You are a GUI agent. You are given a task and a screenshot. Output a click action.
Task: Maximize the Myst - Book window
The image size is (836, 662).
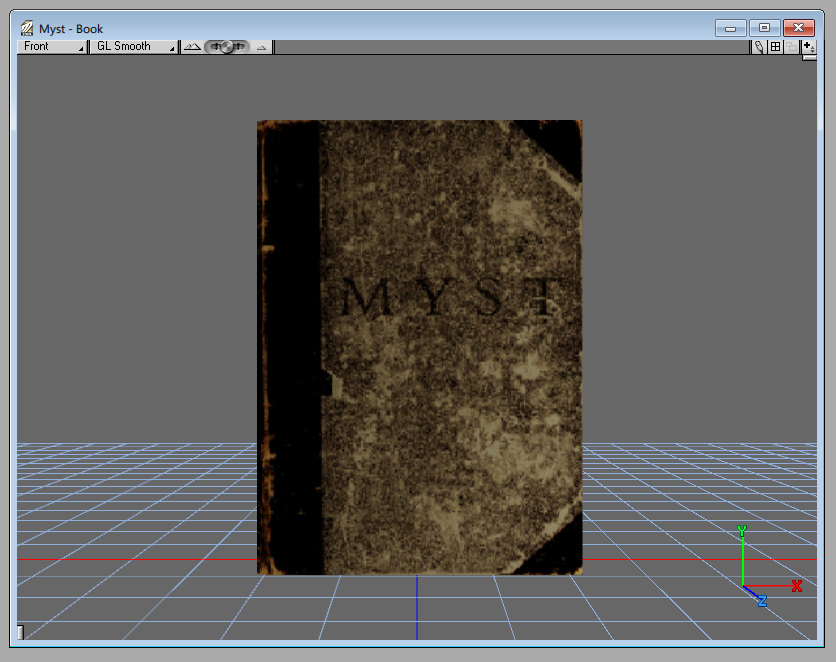(x=764, y=28)
